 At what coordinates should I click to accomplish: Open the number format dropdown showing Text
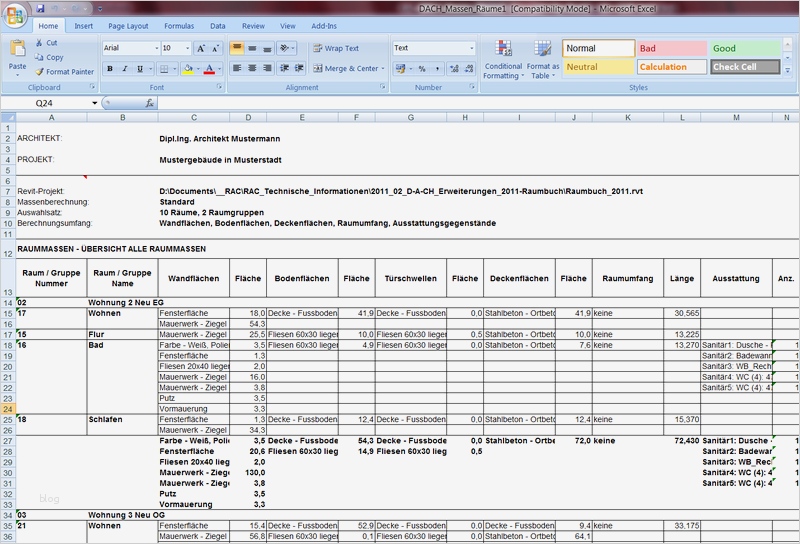pyautogui.click(x=471, y=48)
